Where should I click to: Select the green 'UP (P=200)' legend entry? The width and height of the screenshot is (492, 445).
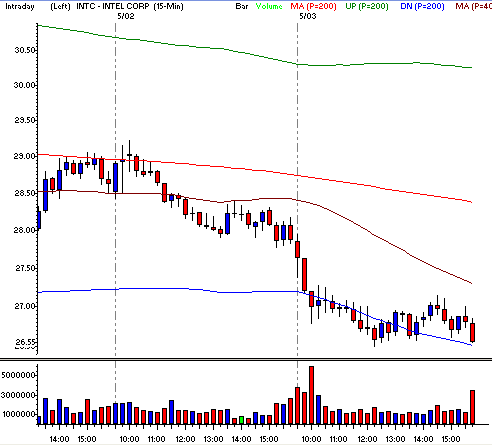367,6
